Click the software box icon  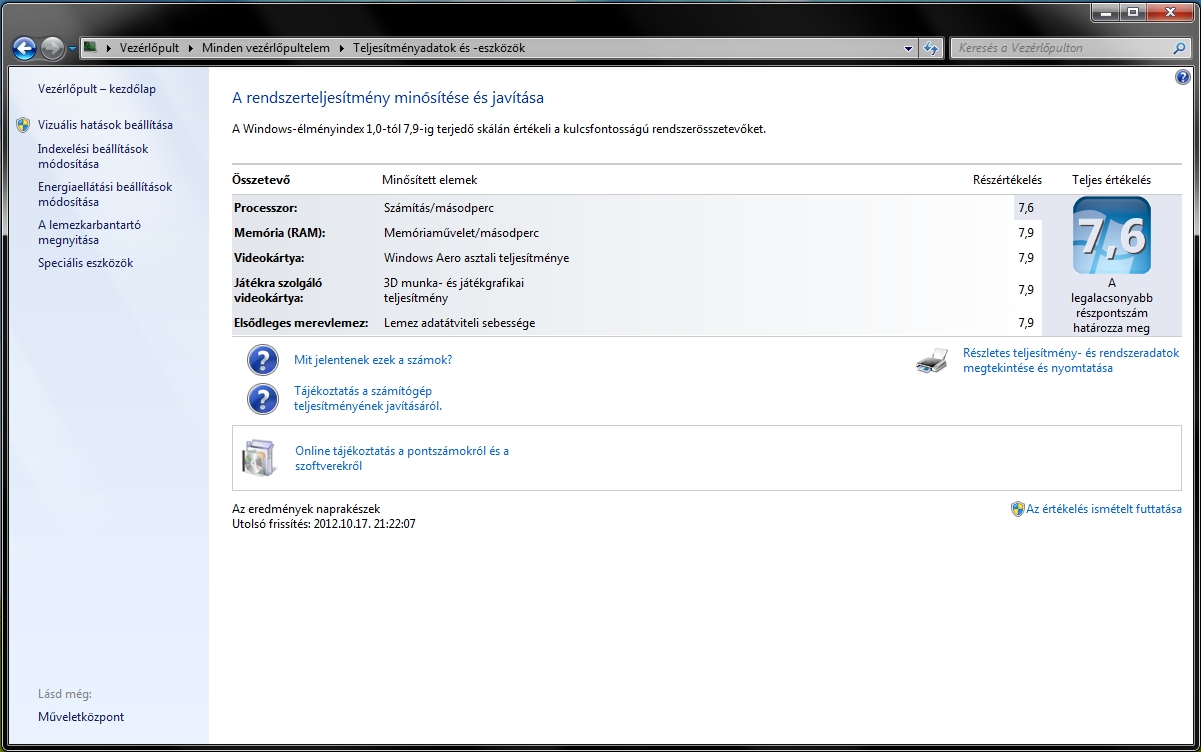point(258,458)
